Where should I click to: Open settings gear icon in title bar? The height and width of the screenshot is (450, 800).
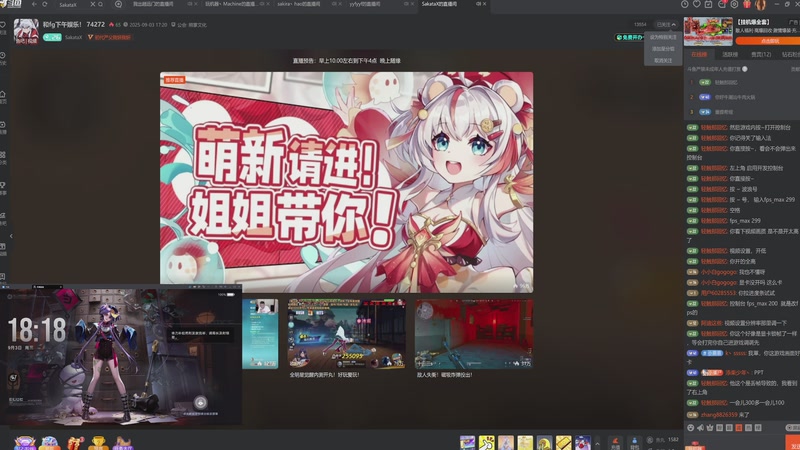[734, 4]
